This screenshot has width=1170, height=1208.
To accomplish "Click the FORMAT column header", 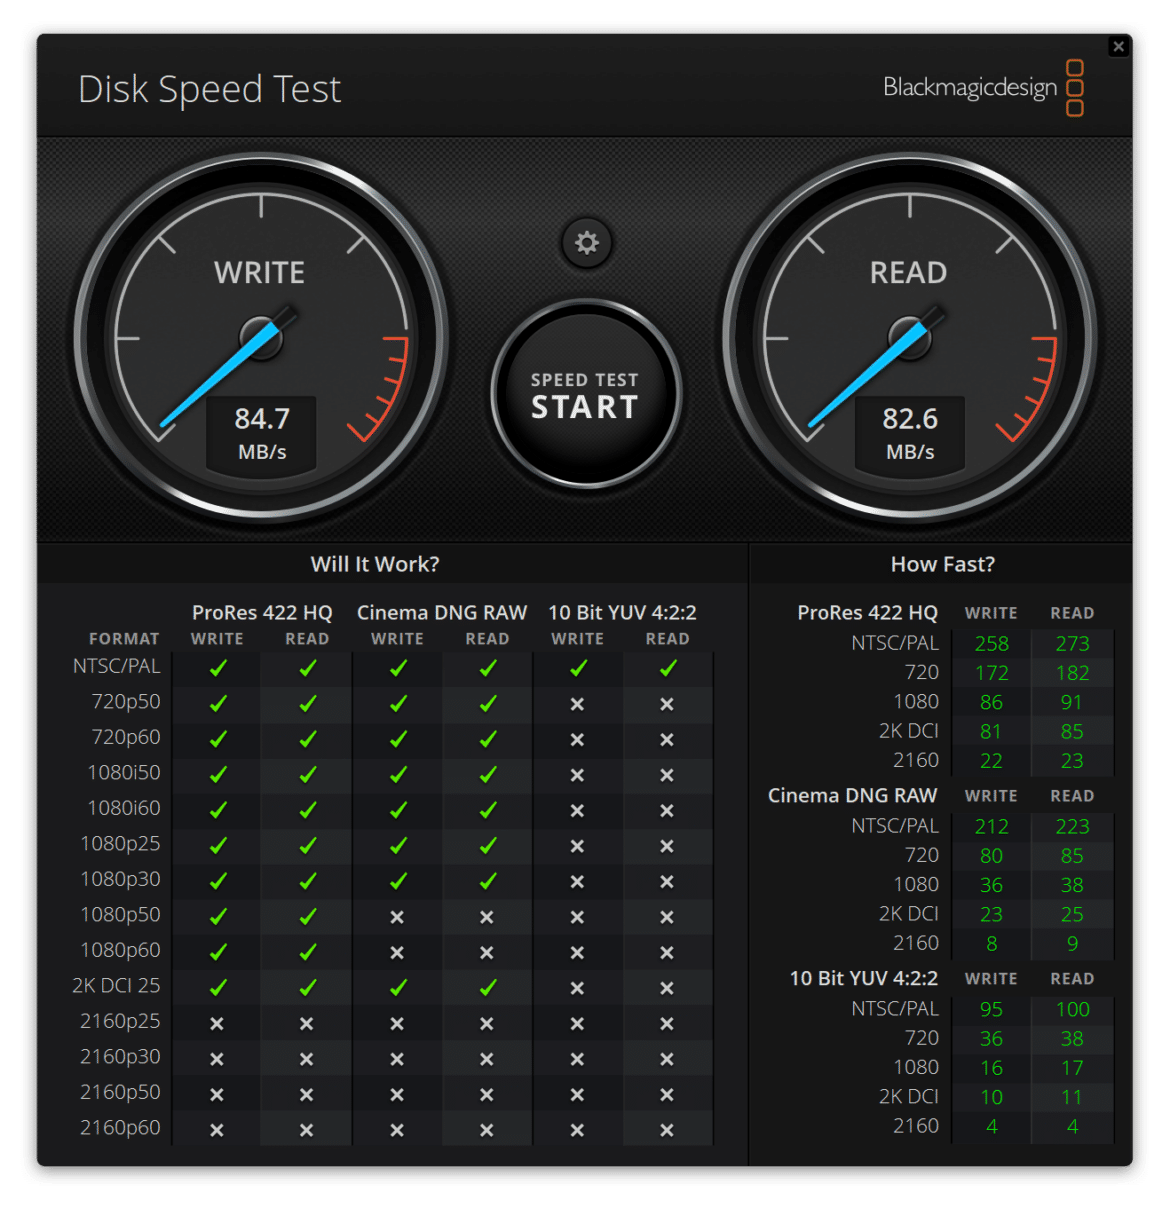I will pos(124,639).
